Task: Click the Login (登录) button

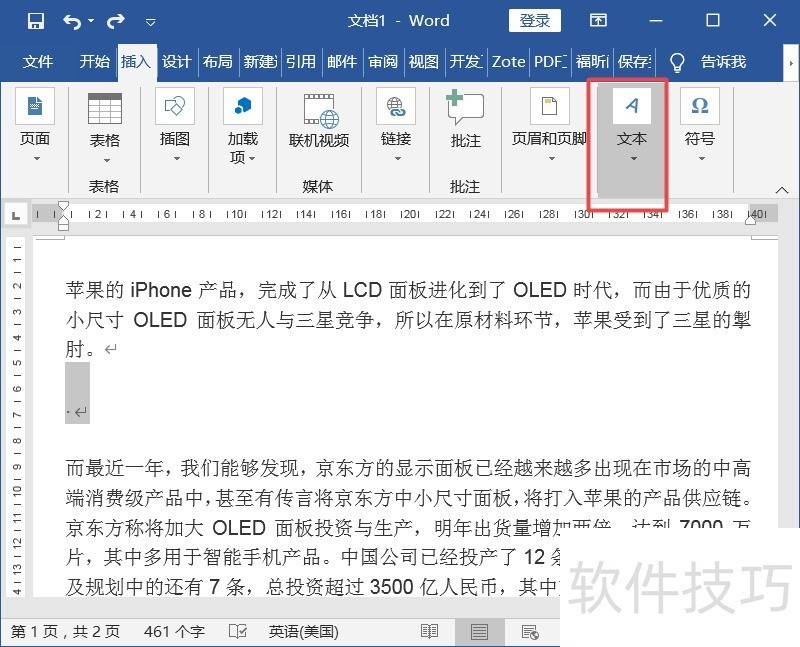Action: [535, 21]
